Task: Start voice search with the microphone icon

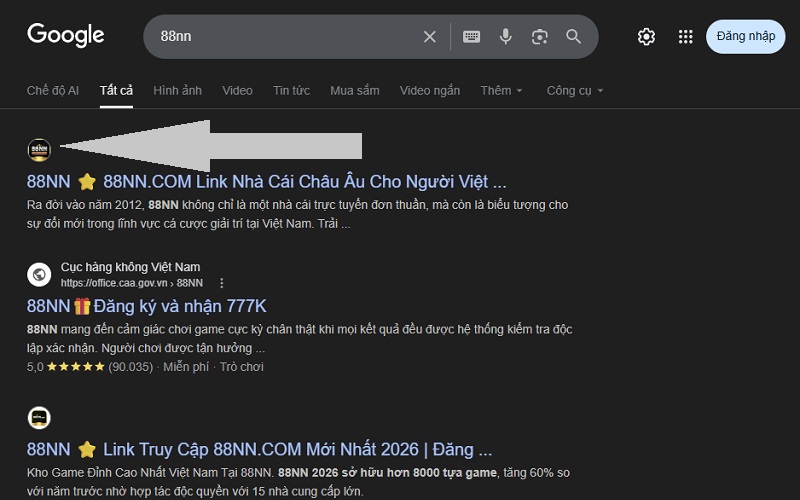Action: (x=506, y=37)
